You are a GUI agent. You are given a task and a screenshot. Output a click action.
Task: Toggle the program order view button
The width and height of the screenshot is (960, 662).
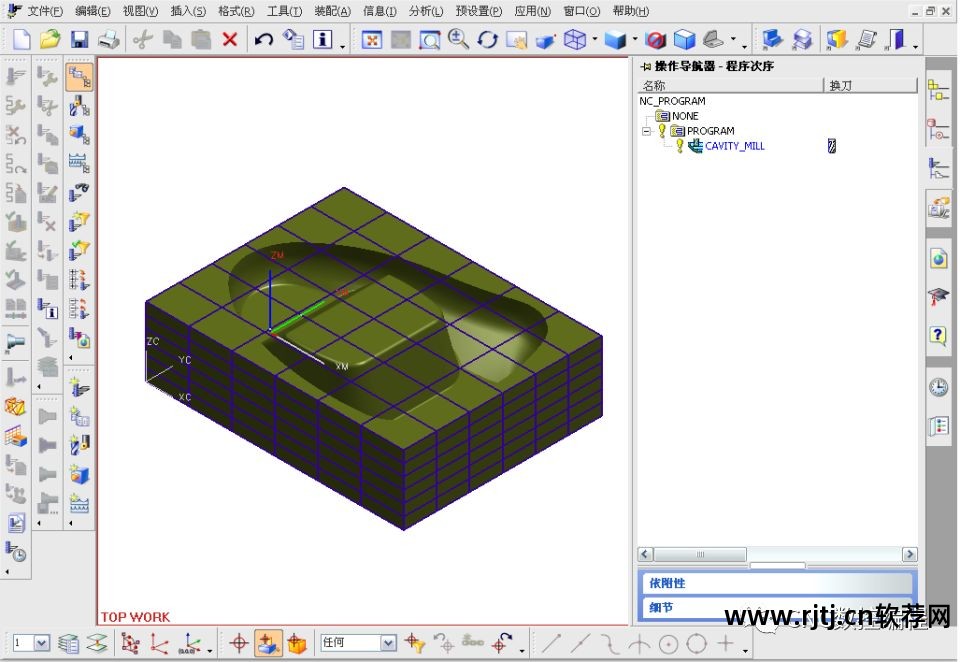coord(78,77)
